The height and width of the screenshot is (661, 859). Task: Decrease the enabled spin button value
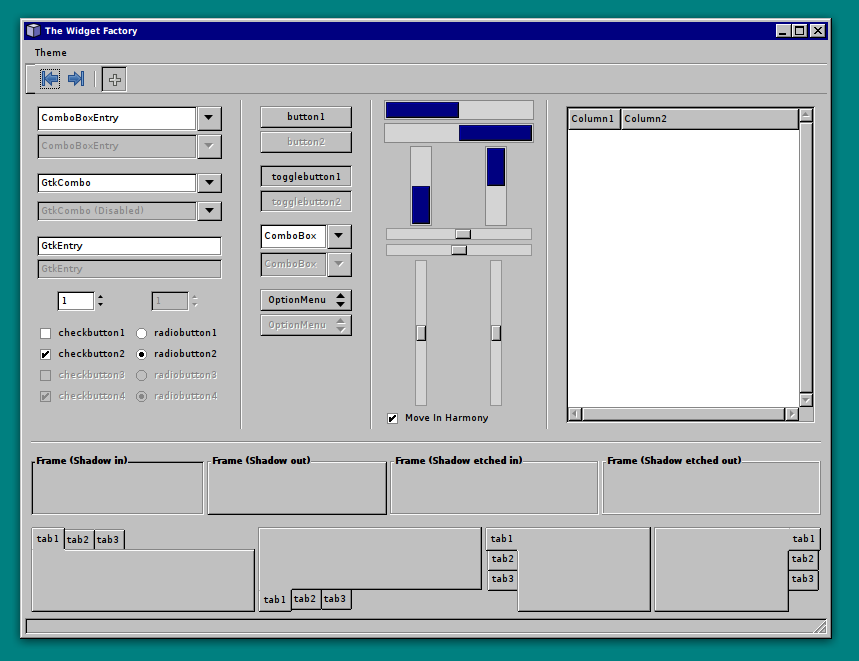[x=100, y=304]
